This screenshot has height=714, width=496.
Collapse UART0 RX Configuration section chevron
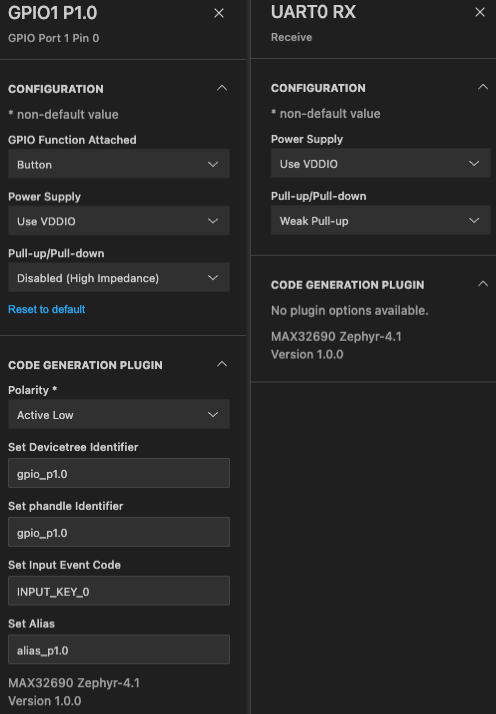[x=483, y=87]
